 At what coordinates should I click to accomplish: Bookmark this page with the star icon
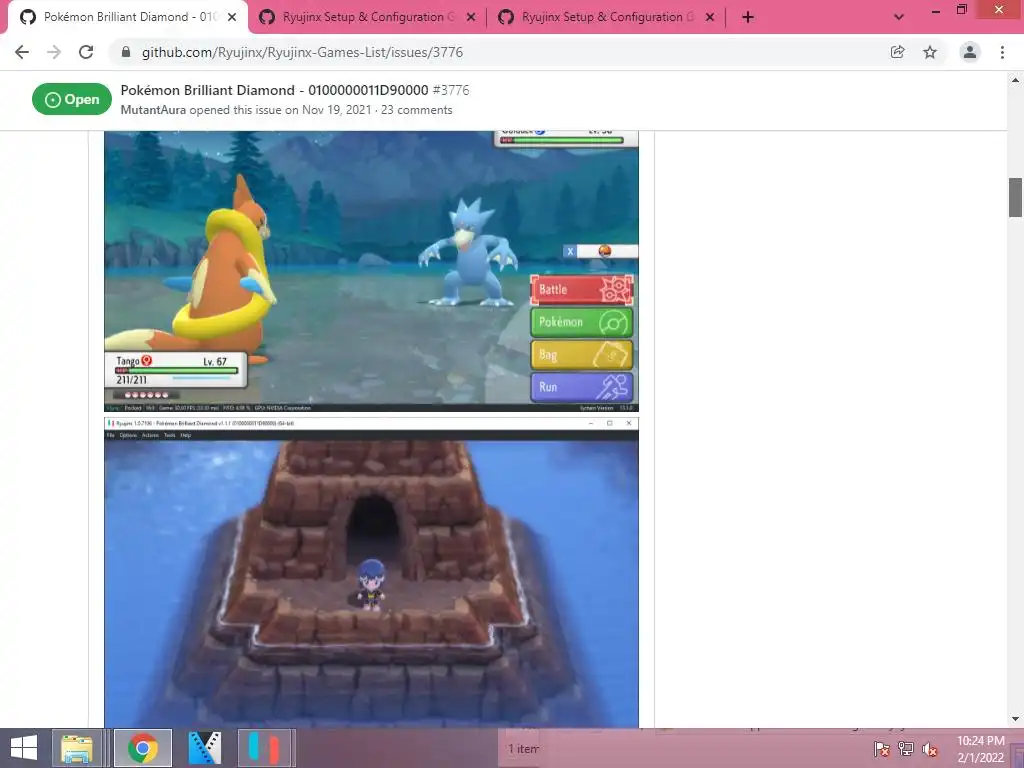coord(930,52)
